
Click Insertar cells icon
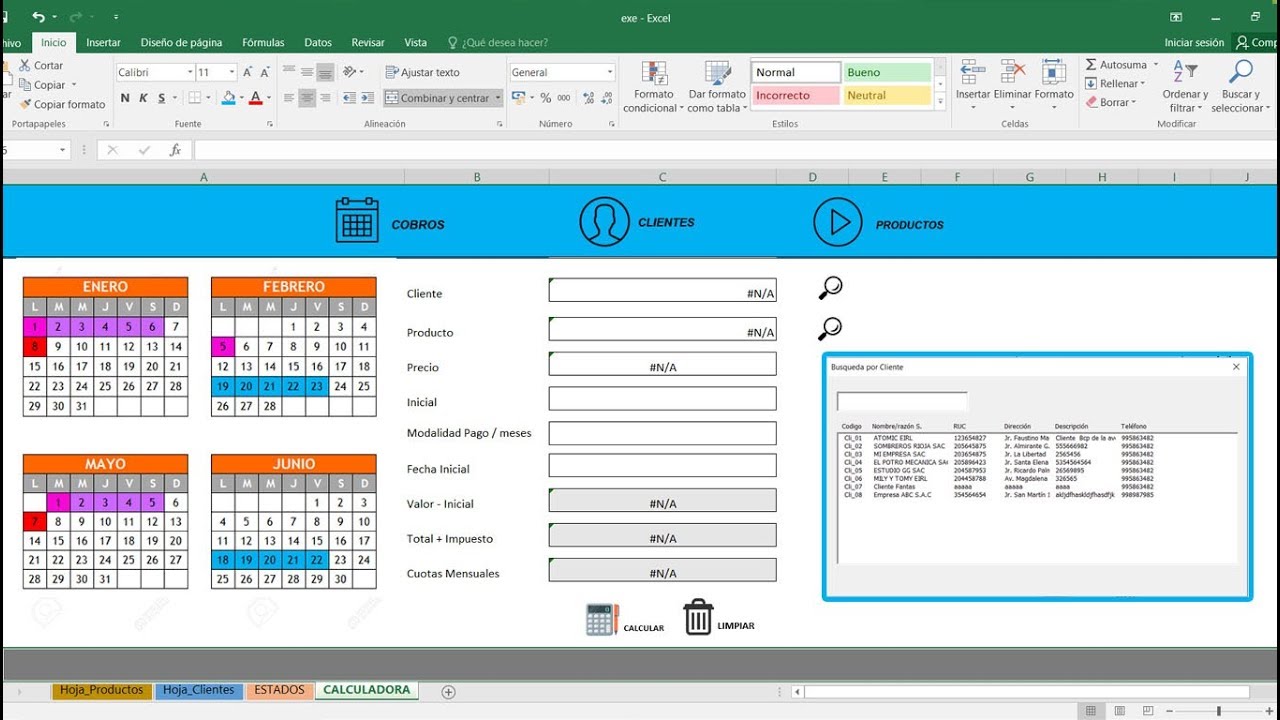coord(973,73)
